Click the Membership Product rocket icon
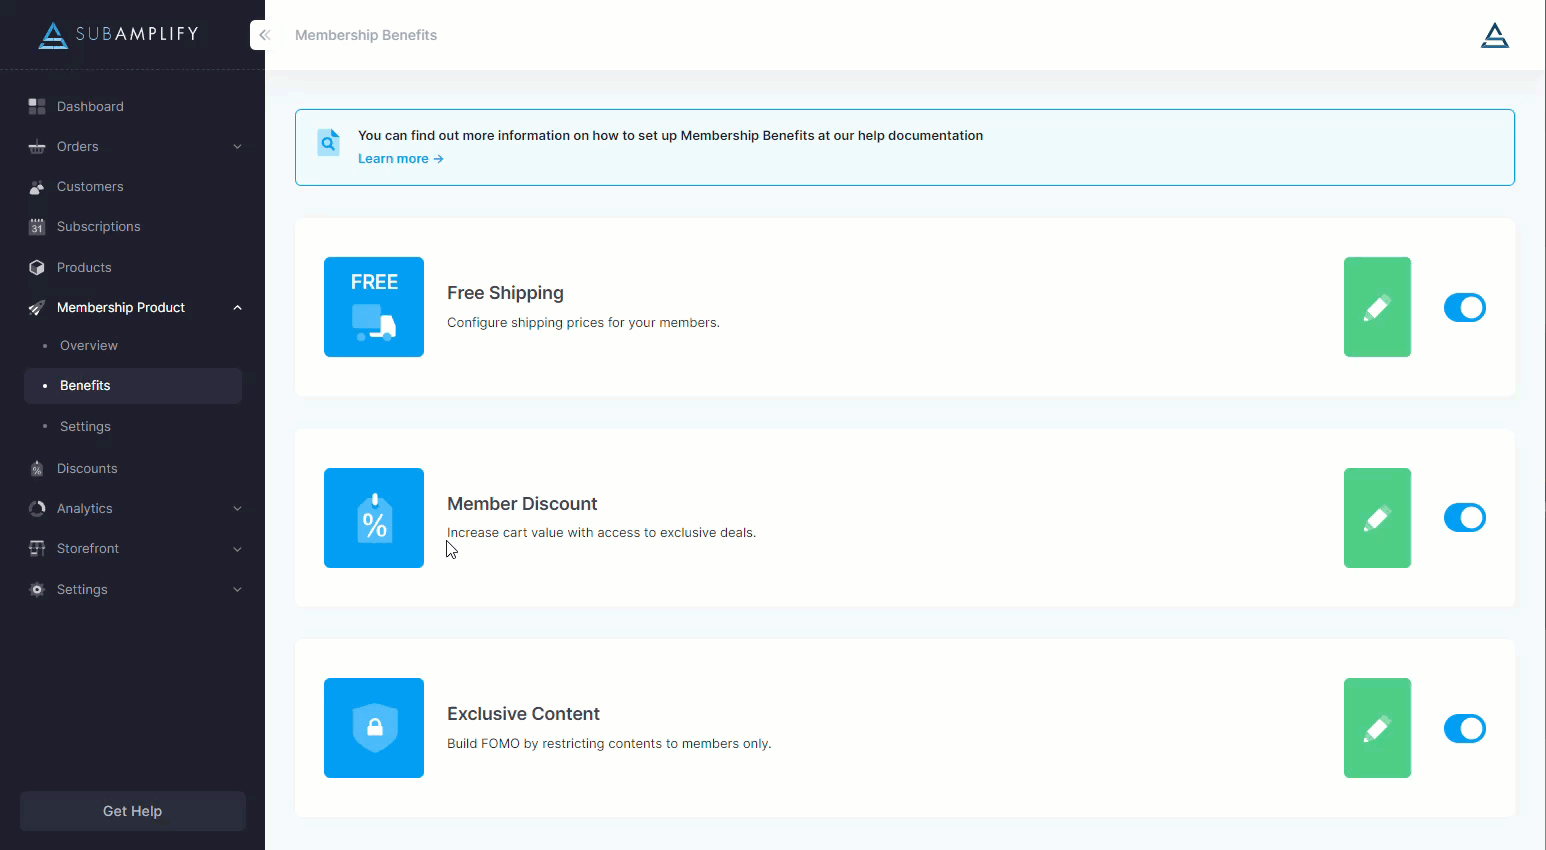This screenshot has height=850, width=1546. (x=37, y=308)
